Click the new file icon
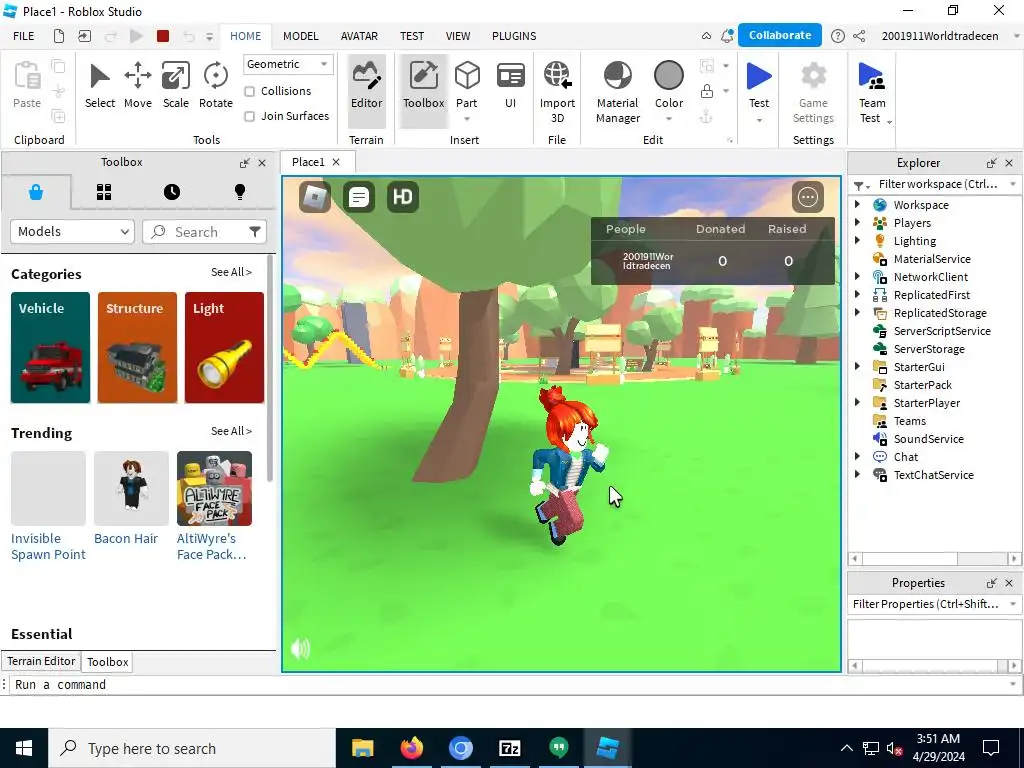This screenshot has height=768, width=1024. coord(59,36)
